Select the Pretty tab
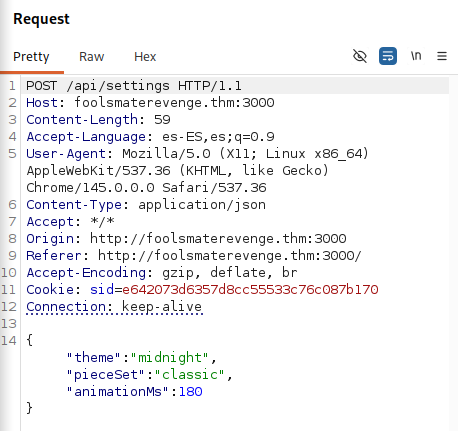Screen dimensions: 458x431 pos(31,57)
